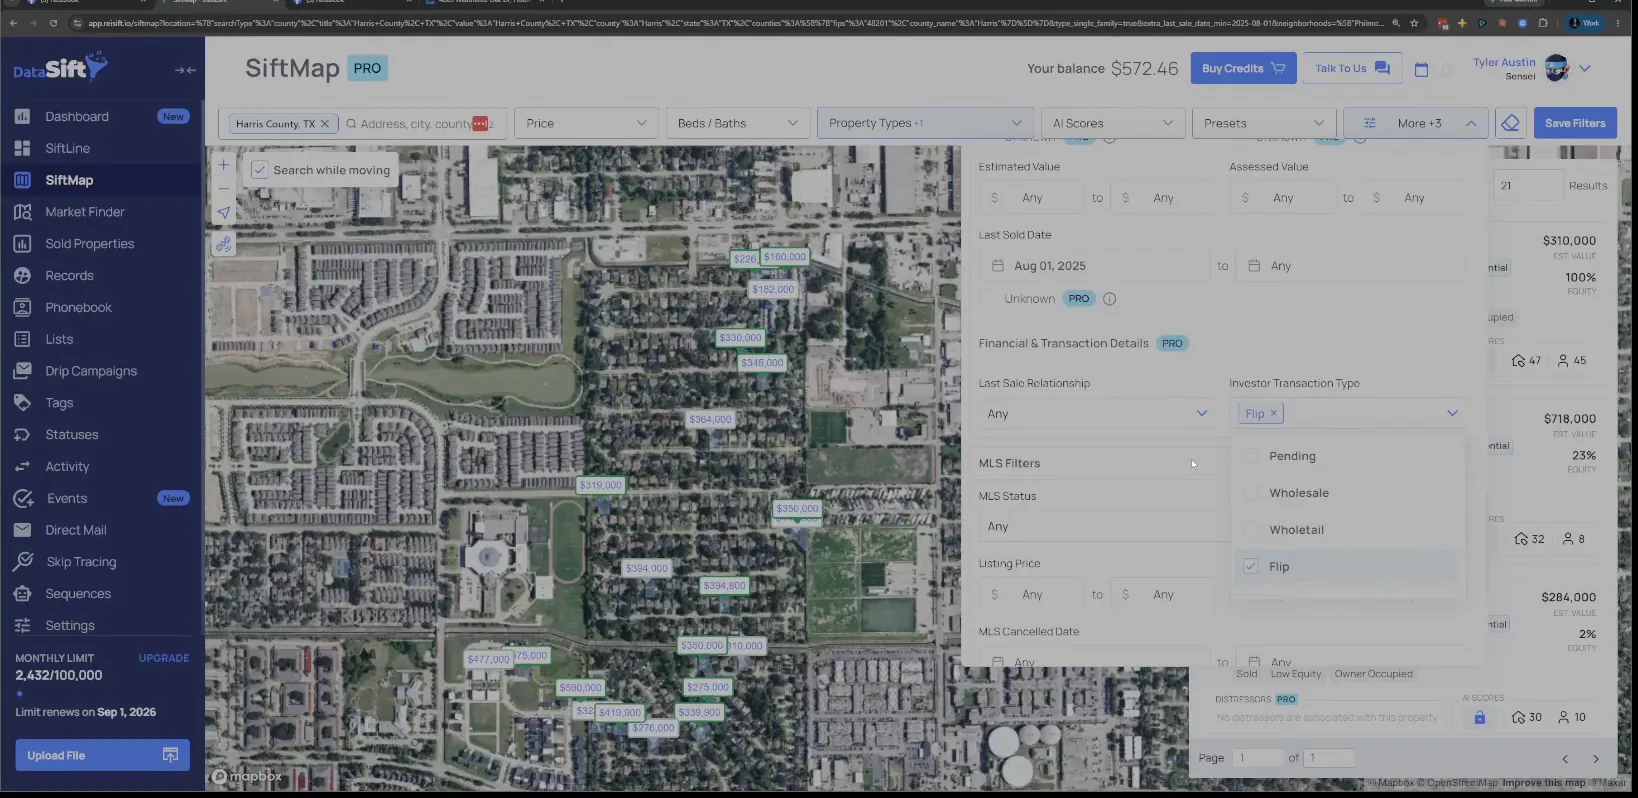Click the Skip Tracing icon
The height and width of the screenshot is (798, 1638).
pos(23,562)
